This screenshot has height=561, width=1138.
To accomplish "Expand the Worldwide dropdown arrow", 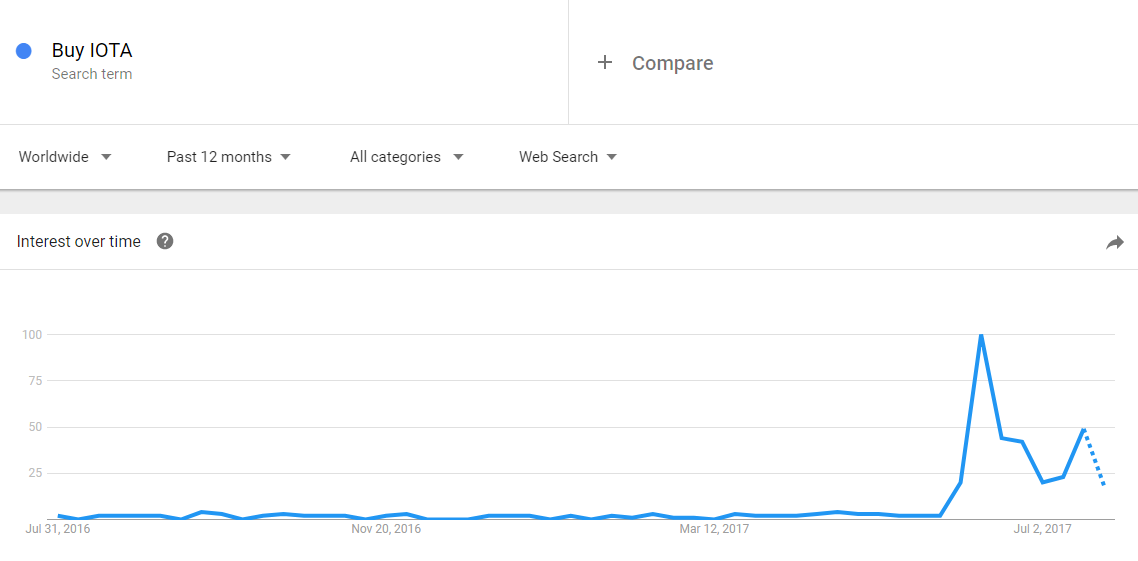I will [106, 157].
